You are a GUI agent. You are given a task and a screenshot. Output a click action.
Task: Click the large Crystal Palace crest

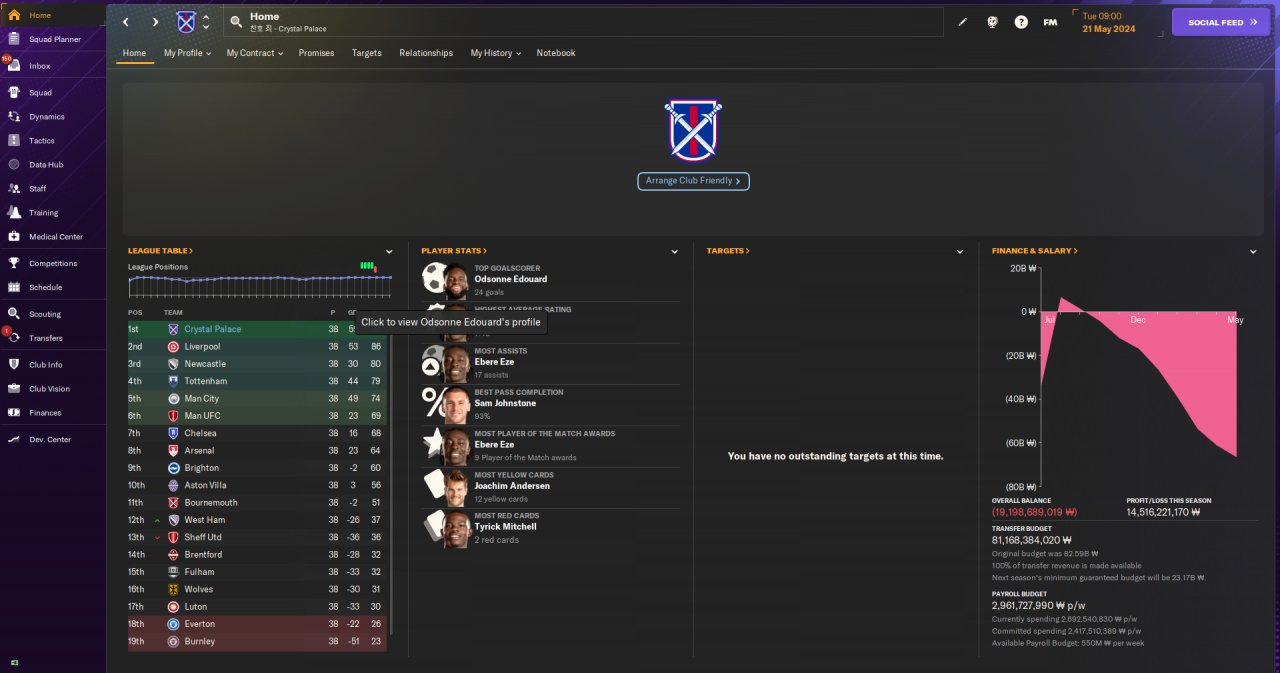[693, 130]
